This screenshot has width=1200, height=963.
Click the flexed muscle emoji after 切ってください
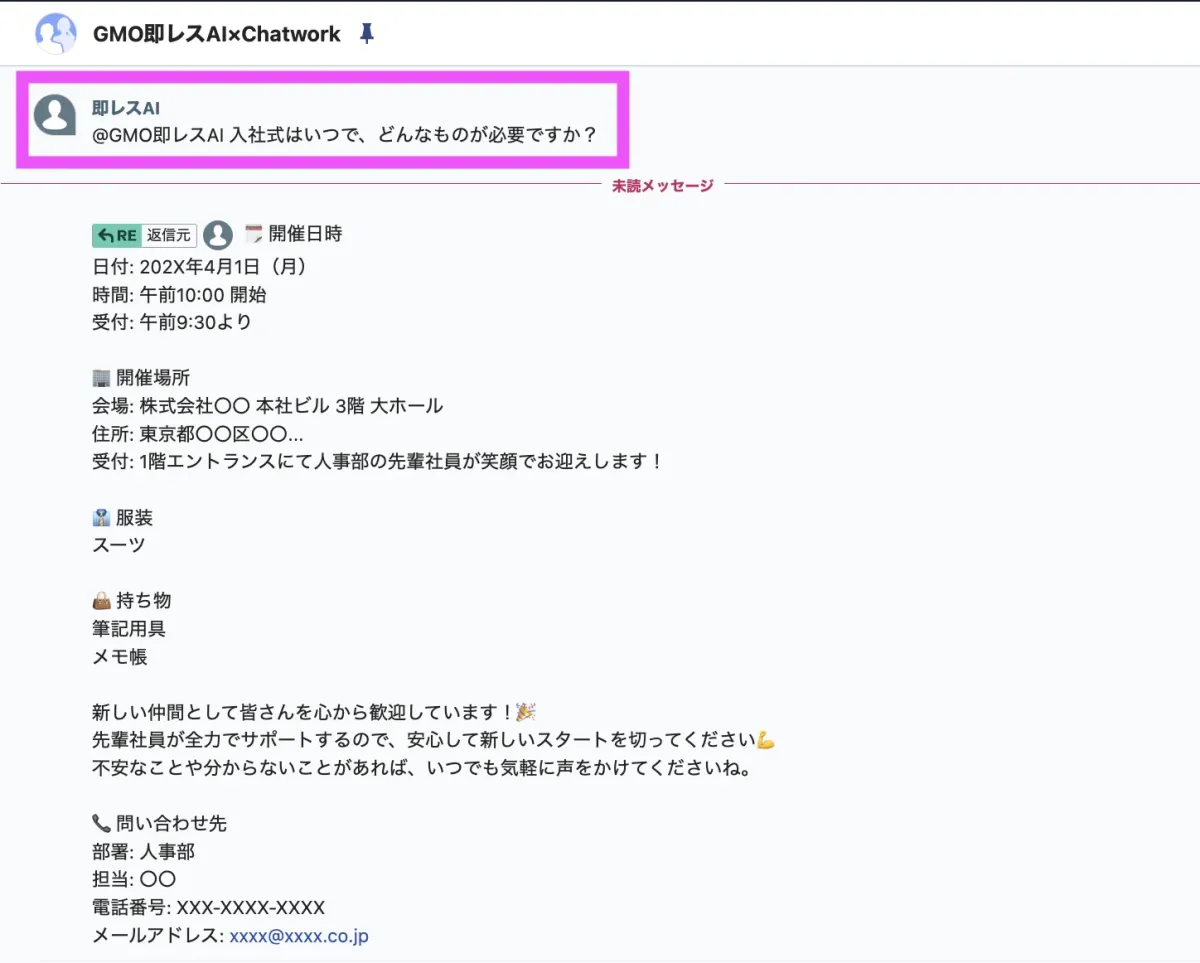click(765, 741)
